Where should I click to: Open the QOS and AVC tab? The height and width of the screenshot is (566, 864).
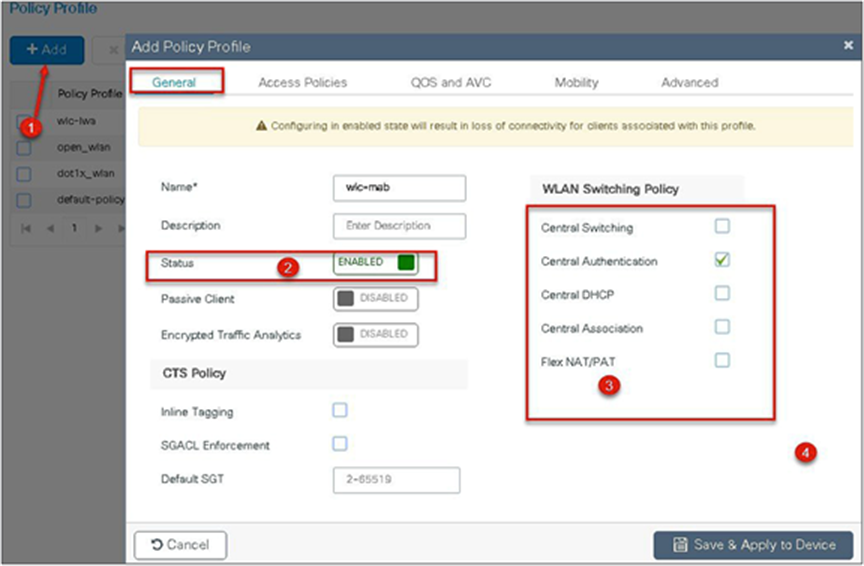click(x=450, y=82)
